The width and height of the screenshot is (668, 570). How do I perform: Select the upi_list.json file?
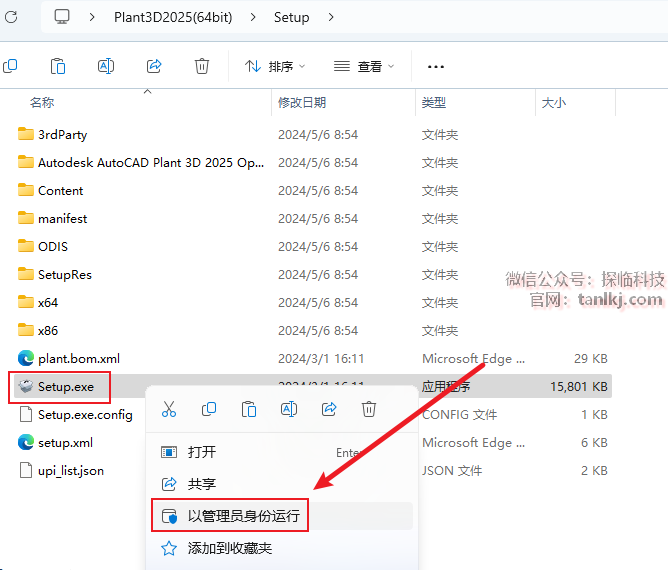tap(71, 471)
